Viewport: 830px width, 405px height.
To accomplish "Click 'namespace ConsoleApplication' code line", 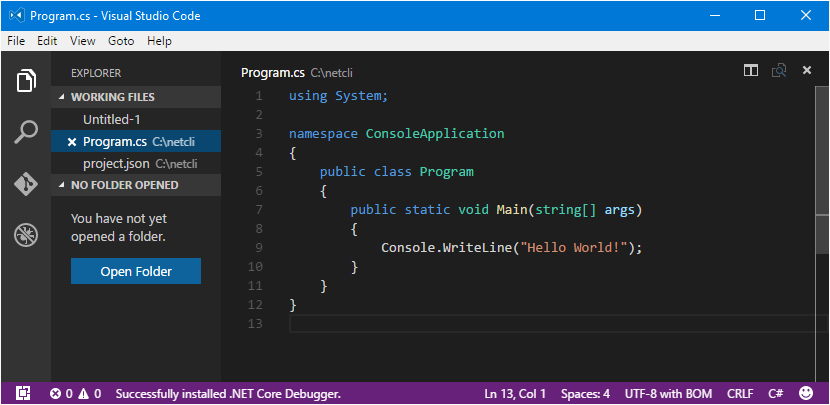I will point(396,133).
